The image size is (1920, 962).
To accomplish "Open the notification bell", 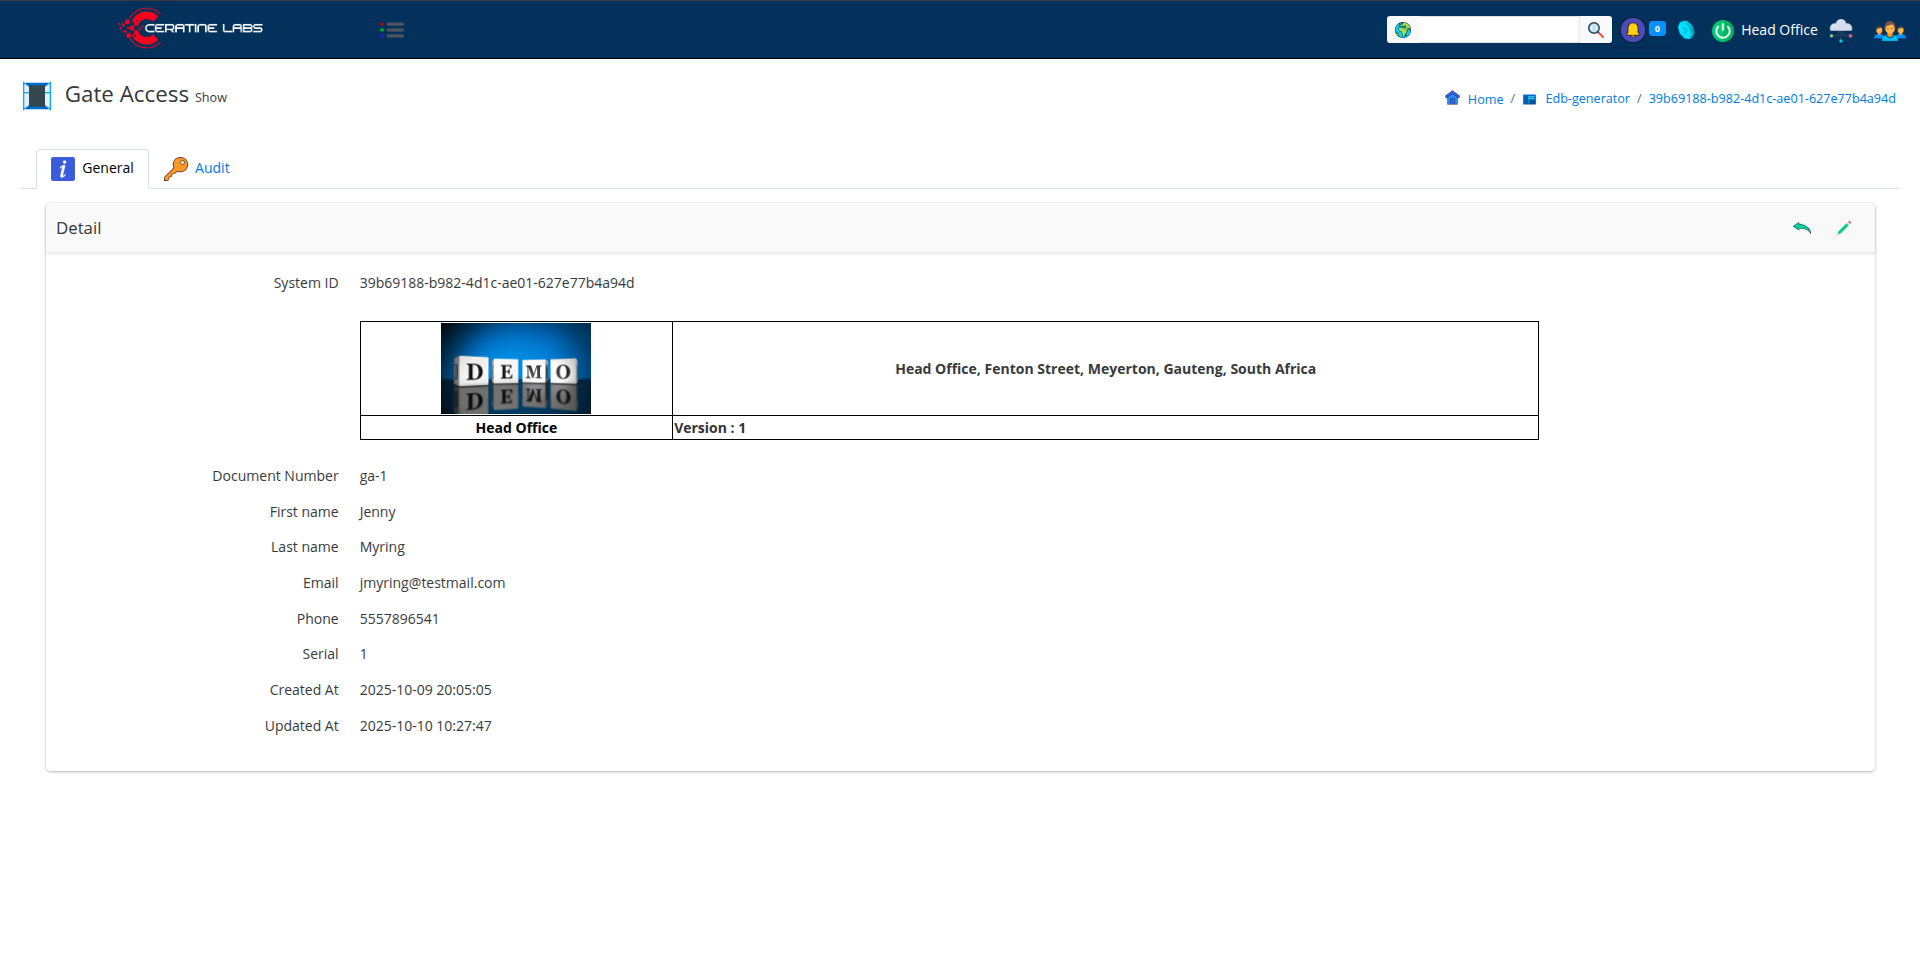I will coord(1632,30).
